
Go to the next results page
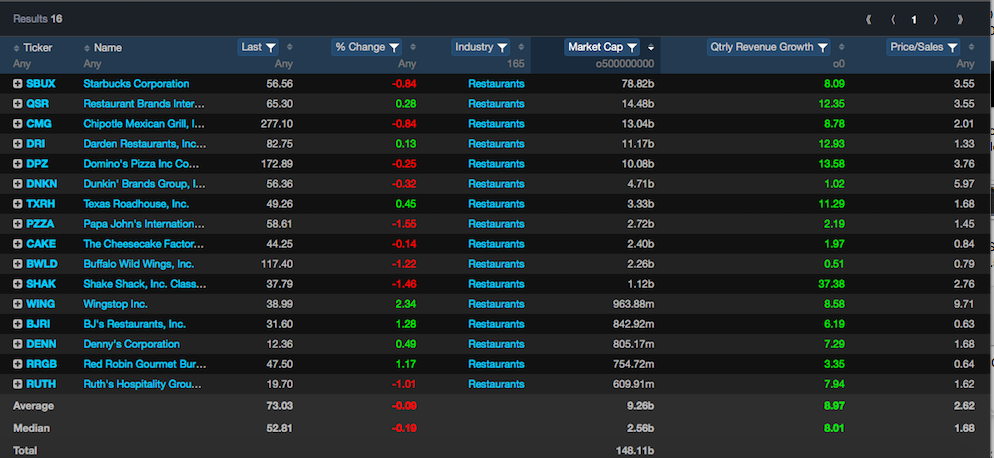(935, 20)
